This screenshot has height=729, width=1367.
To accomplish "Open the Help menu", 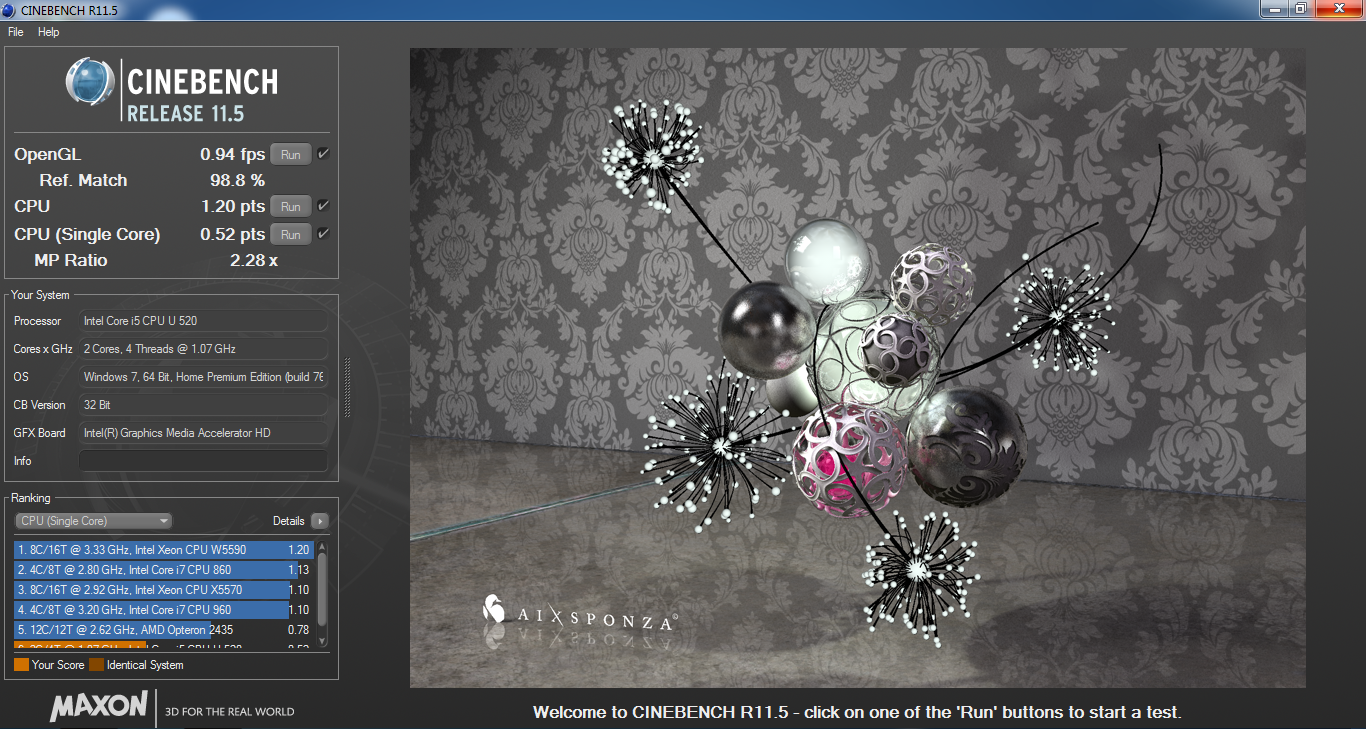I will pyautogui.click(x=49, y=32).
